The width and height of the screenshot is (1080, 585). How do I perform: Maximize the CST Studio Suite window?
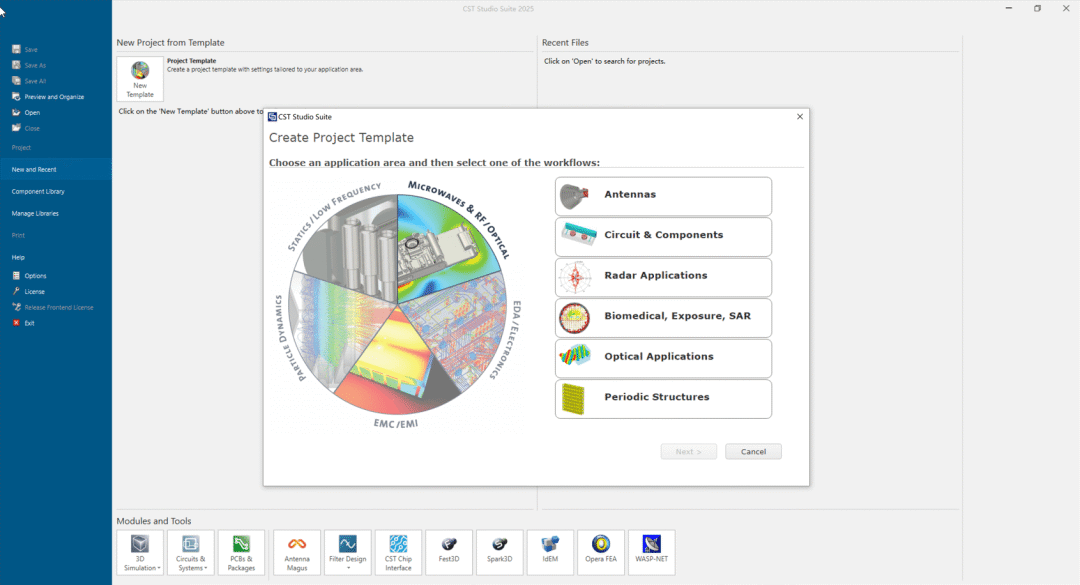[x=1037, y=8]
